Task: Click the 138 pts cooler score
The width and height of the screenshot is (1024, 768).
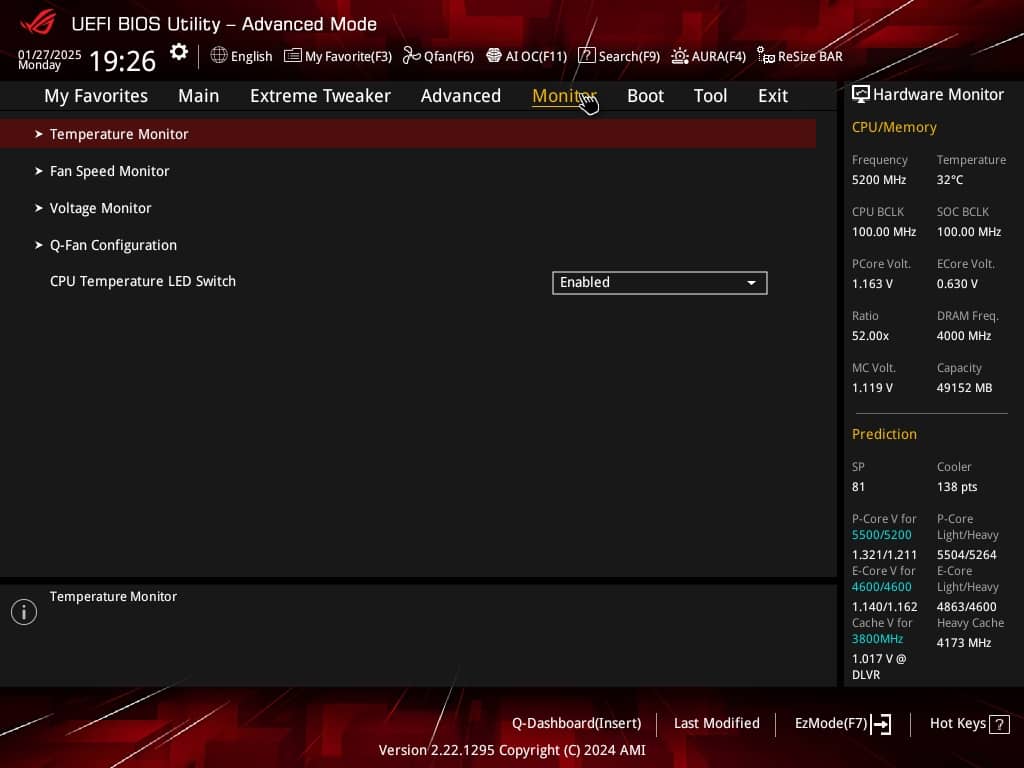Action: tap(957, 487)
